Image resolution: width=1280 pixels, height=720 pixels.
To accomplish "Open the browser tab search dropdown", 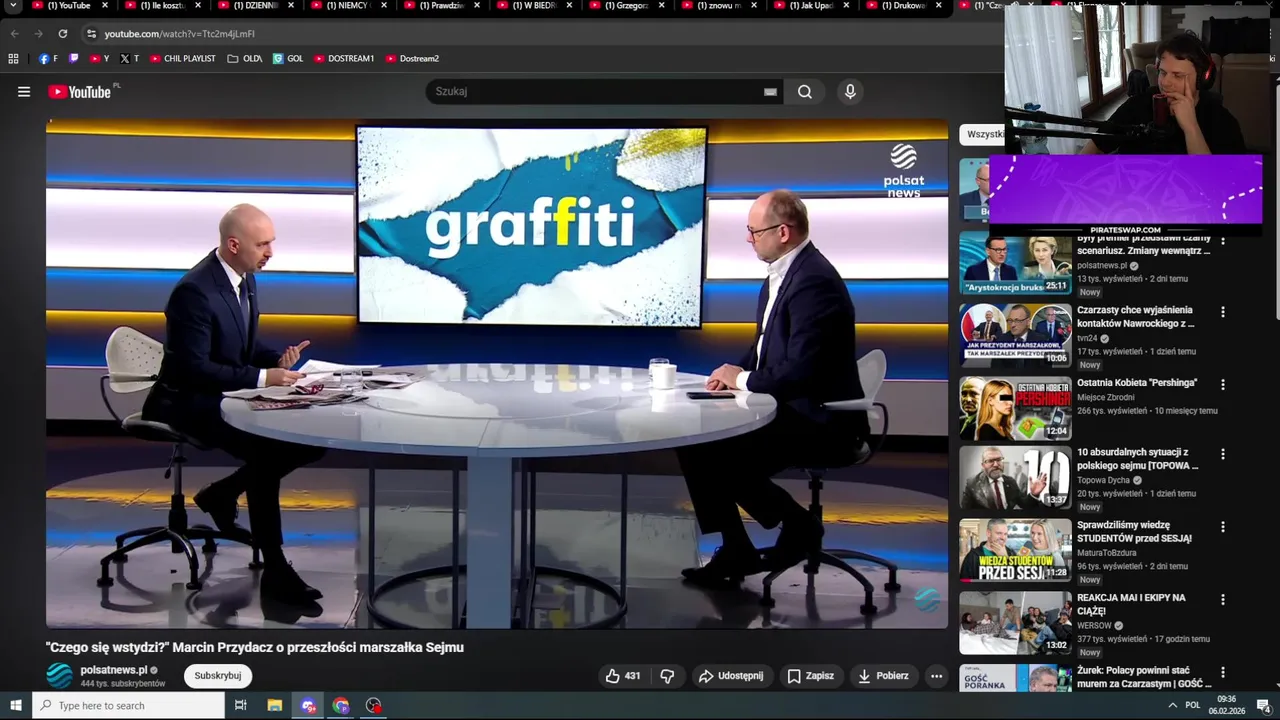I will coord(14,6).
